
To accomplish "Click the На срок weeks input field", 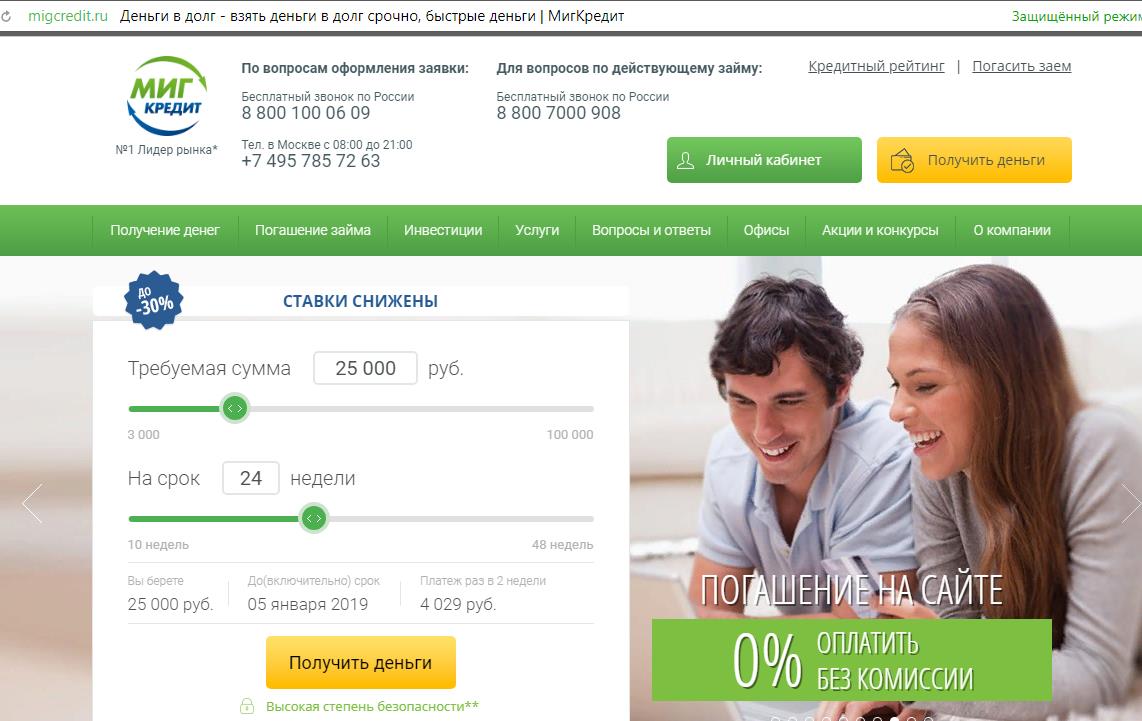I will (251, 478).
